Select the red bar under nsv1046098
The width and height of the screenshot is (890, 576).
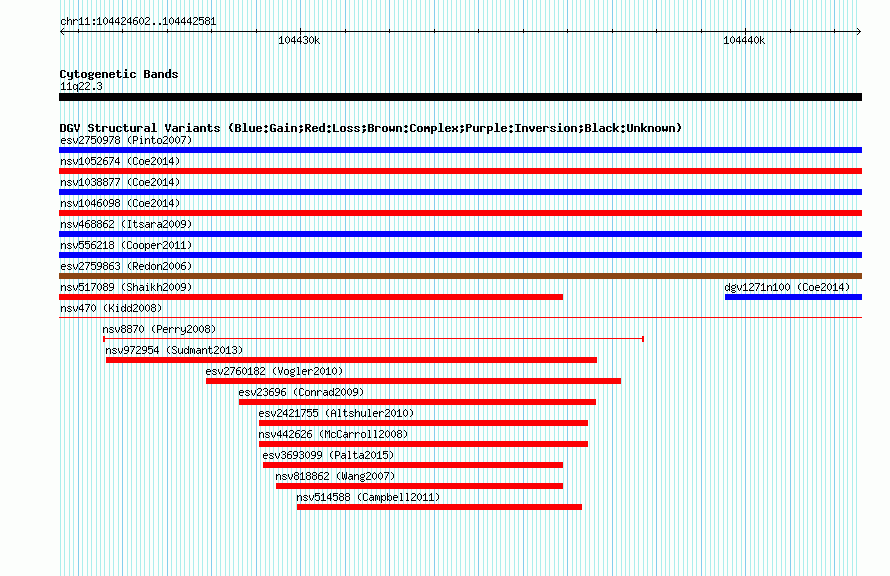pos(460,213)
